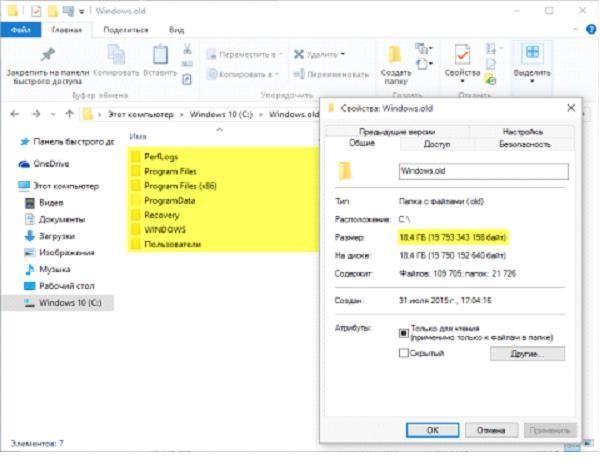Click the Copy icon in the ribbon
Screen dimensions: 600x471
point(116,55)
